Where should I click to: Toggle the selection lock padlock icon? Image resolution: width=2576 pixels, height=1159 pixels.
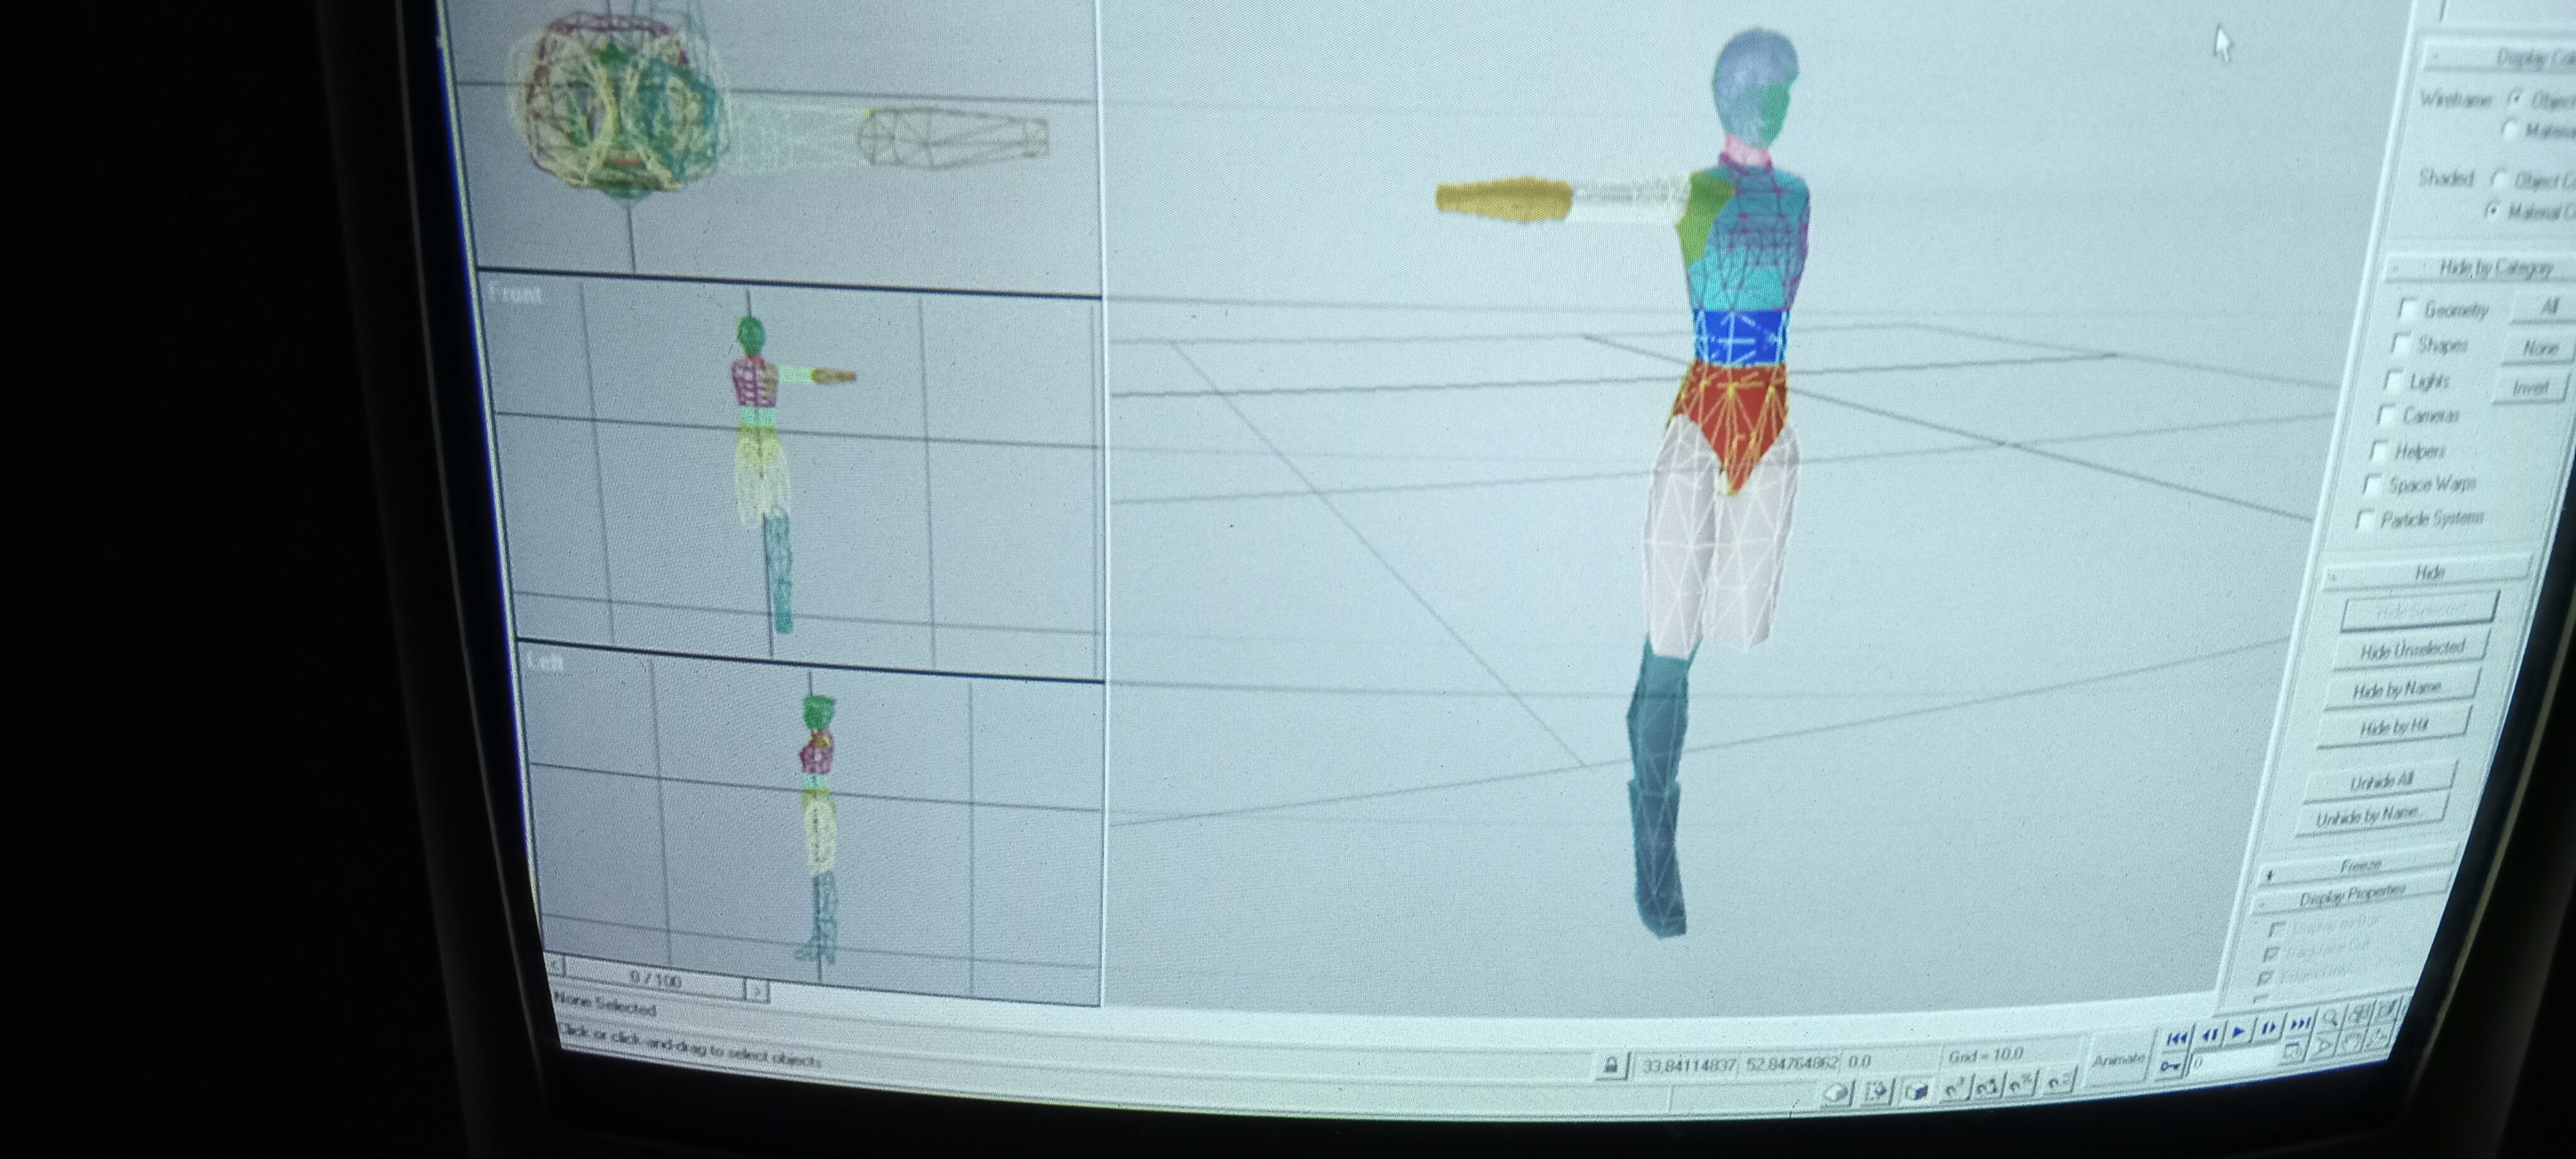(1612, 1067)
